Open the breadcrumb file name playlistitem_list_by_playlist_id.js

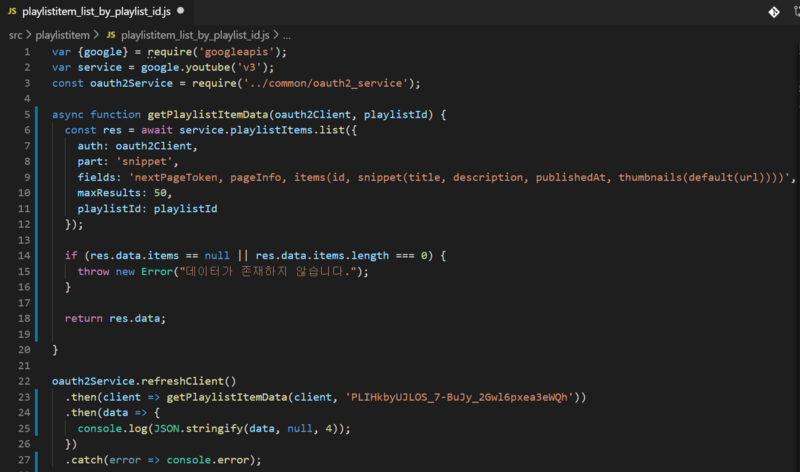coord(195,35)
